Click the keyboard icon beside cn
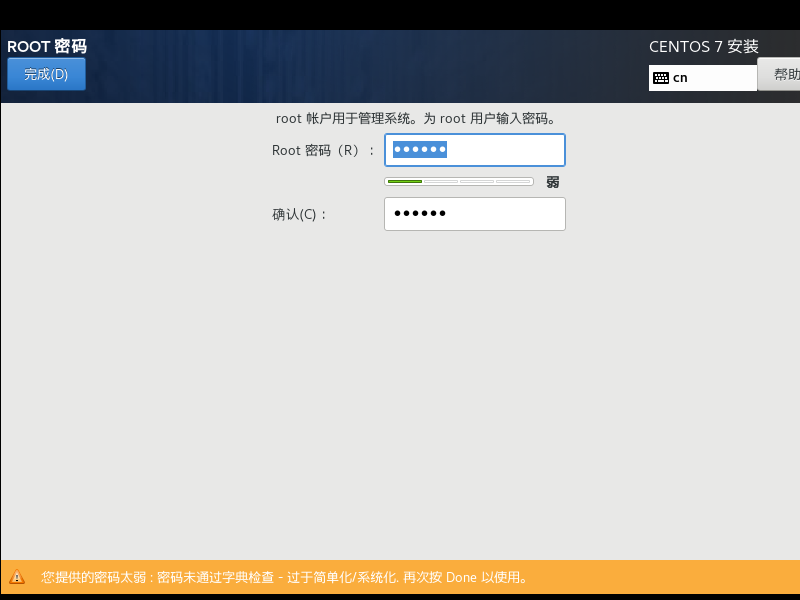 click(661, 78)
